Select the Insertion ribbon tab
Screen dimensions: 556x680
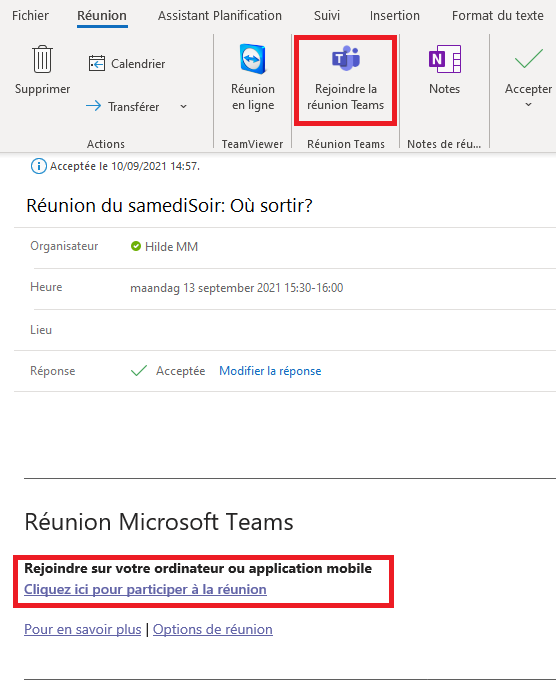(395, 16)
